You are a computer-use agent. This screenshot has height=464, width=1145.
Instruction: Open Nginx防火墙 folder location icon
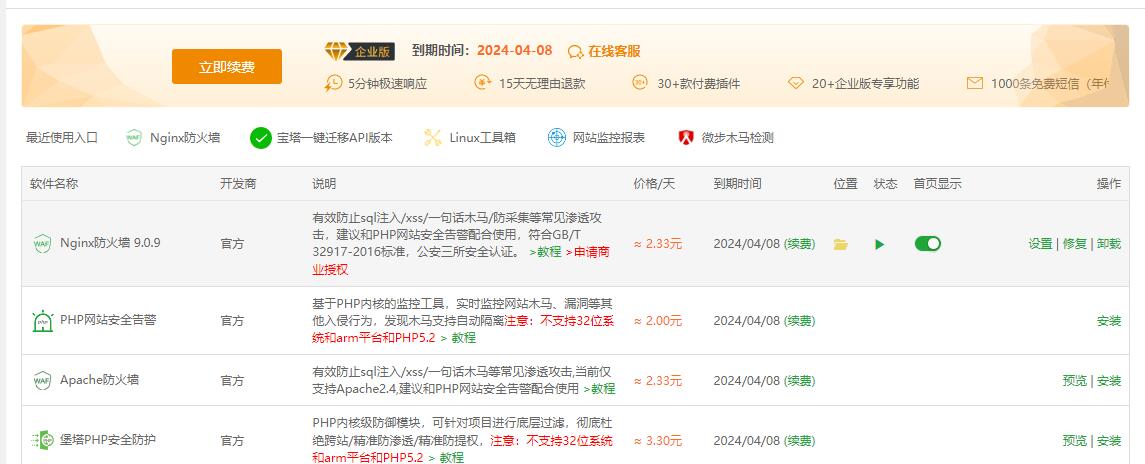tap(841, 244)
